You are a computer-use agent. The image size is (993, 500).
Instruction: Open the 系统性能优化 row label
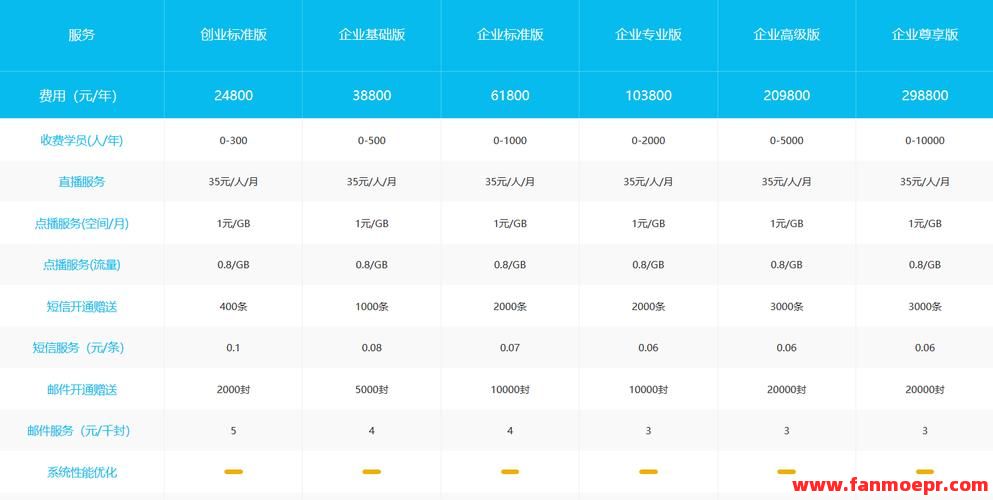[x=82, y=472]
